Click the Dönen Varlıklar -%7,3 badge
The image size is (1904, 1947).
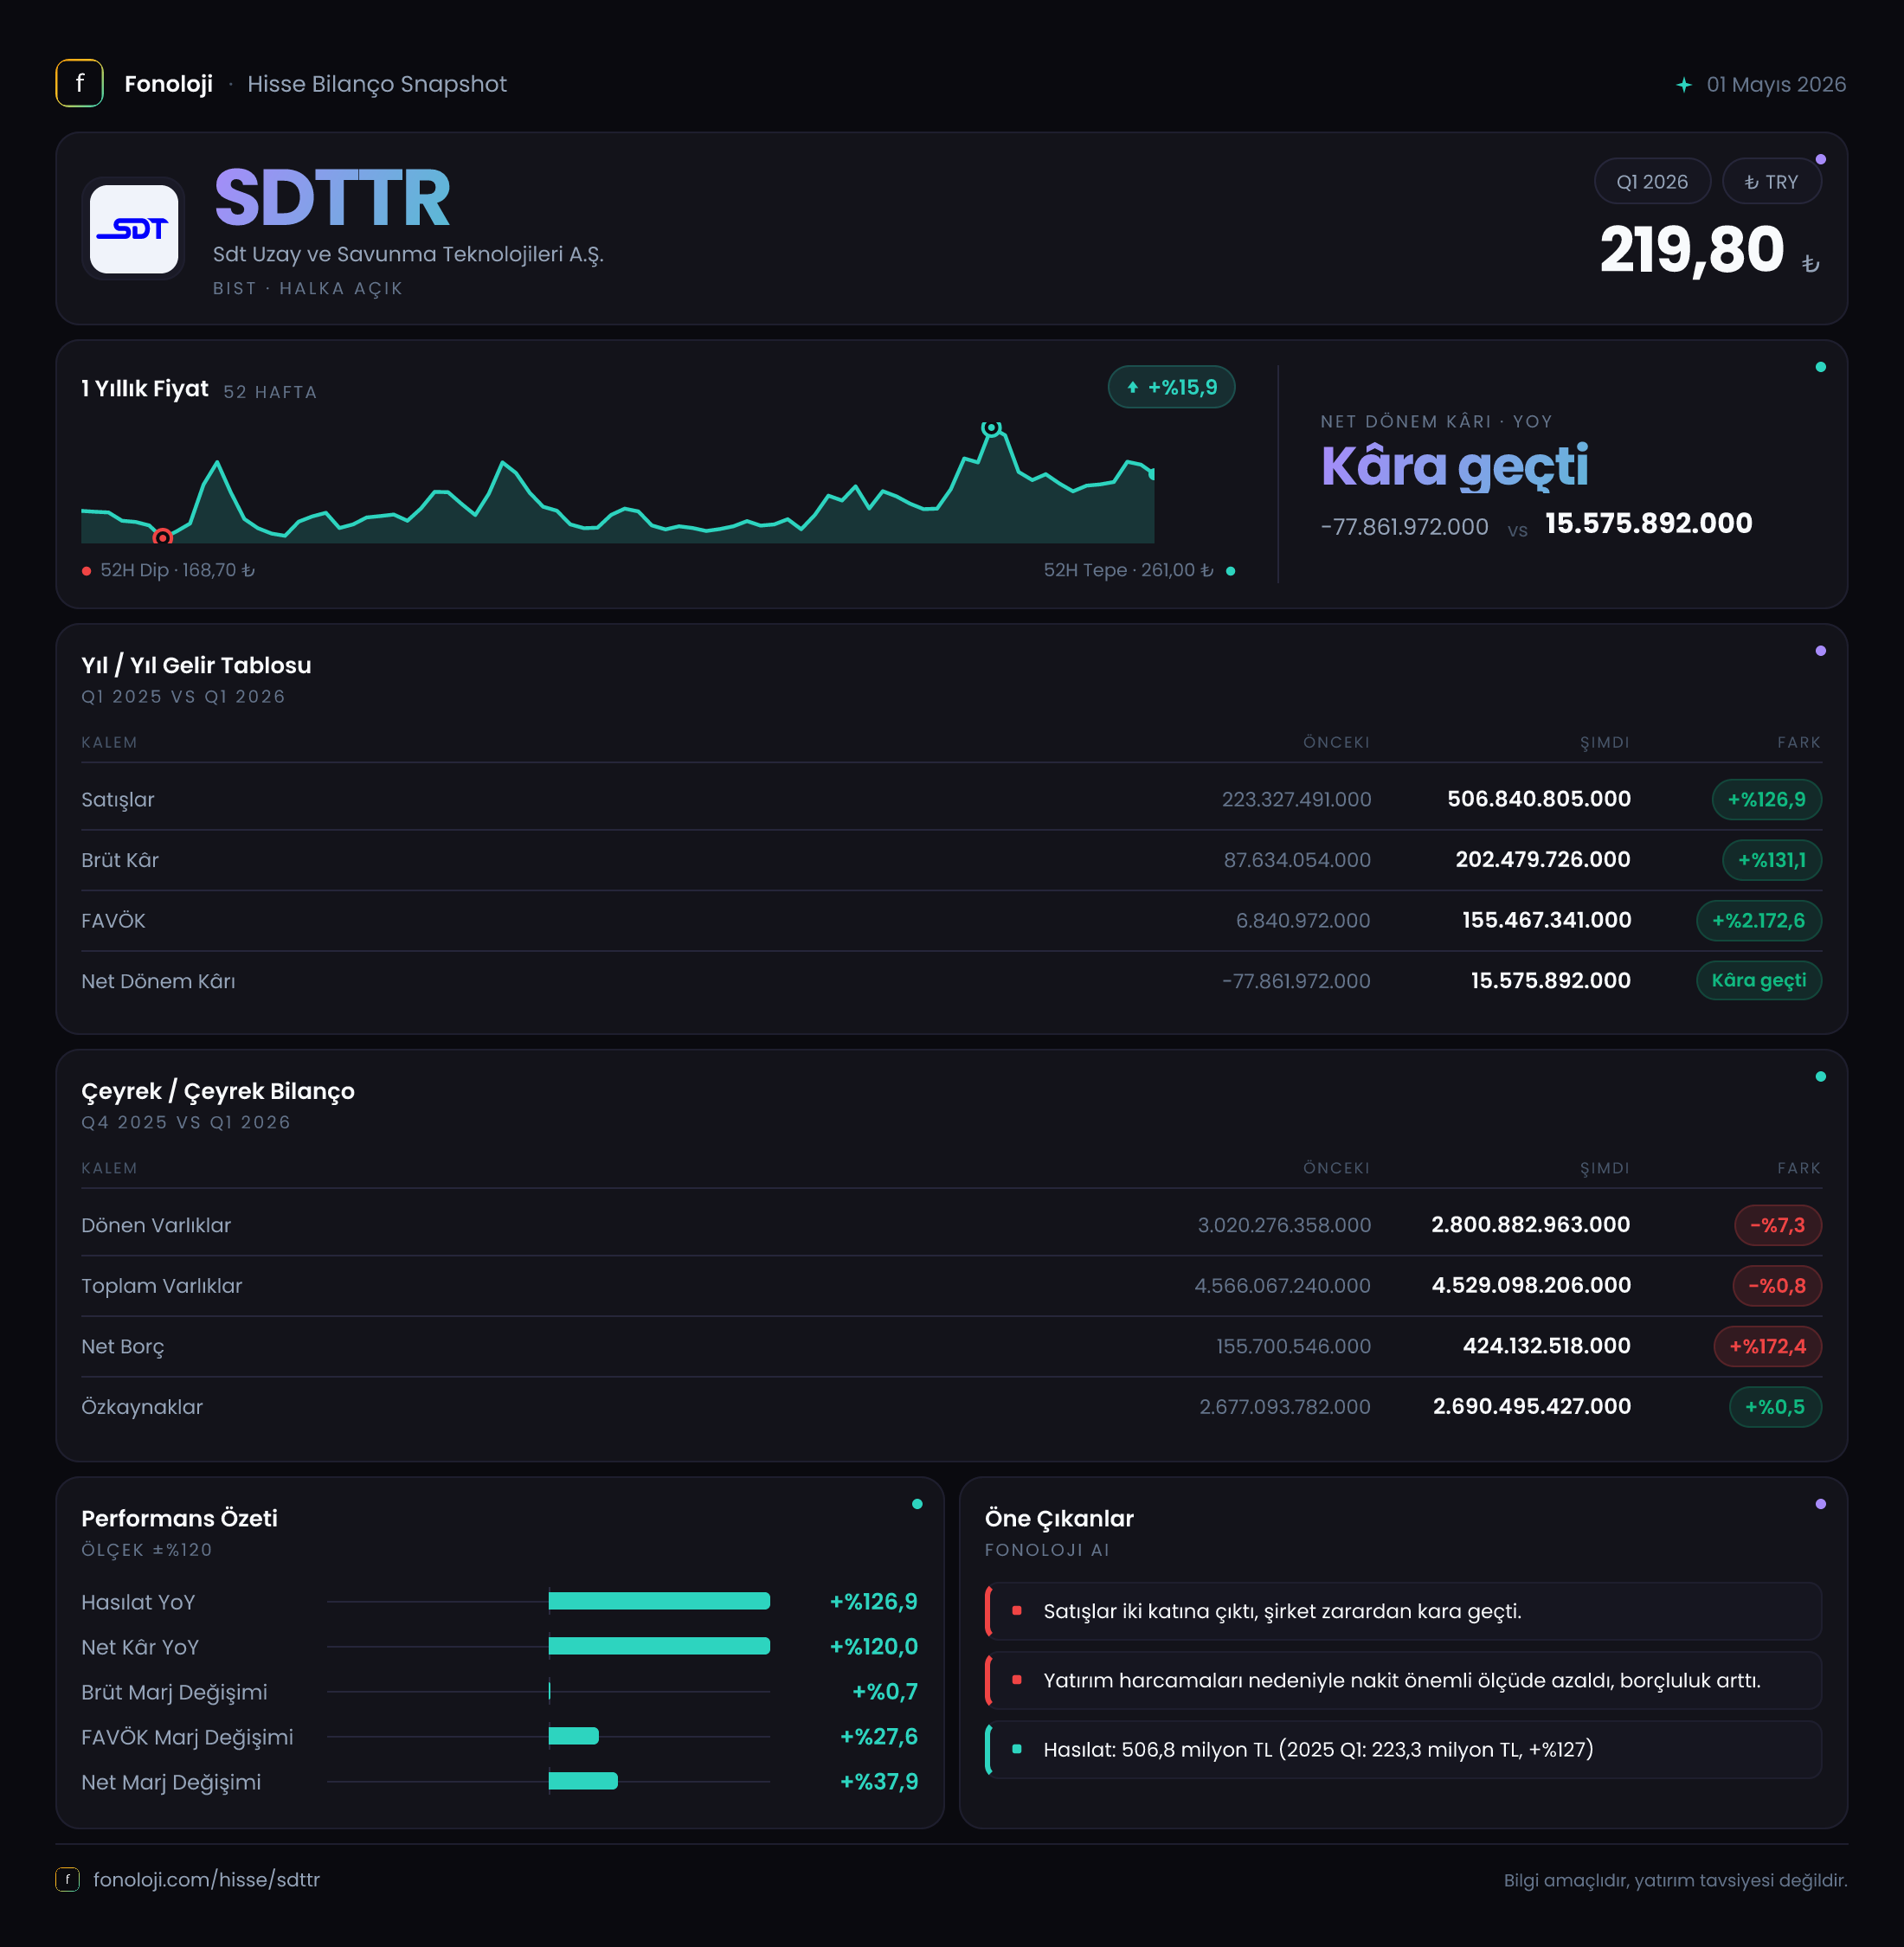point(1777,1225)
